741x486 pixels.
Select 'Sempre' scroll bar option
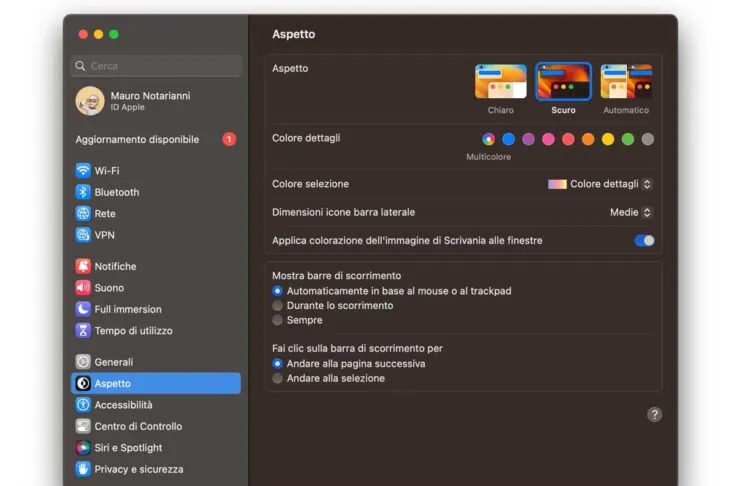pyautogui.click(x=277, y=320)
